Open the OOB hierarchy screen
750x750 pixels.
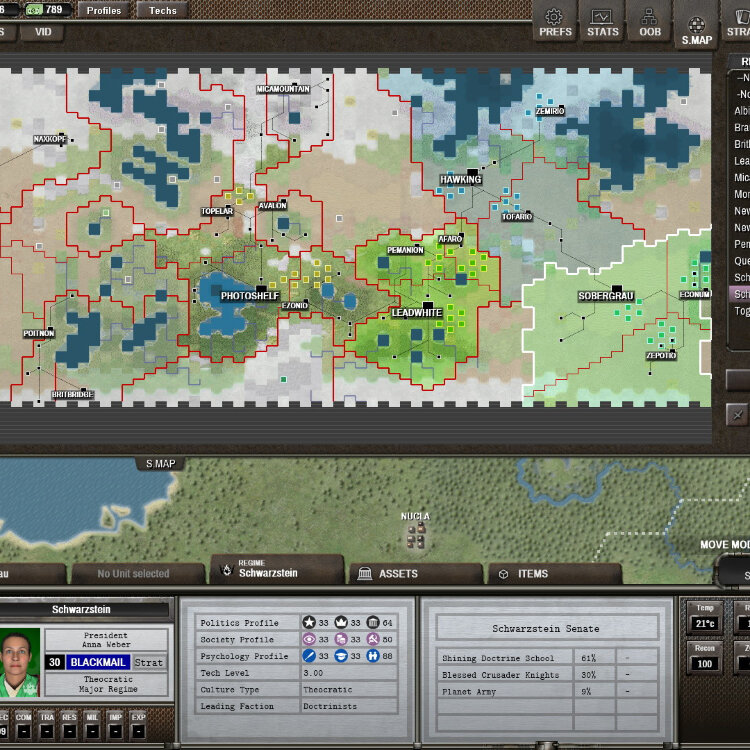coord(650,22)
